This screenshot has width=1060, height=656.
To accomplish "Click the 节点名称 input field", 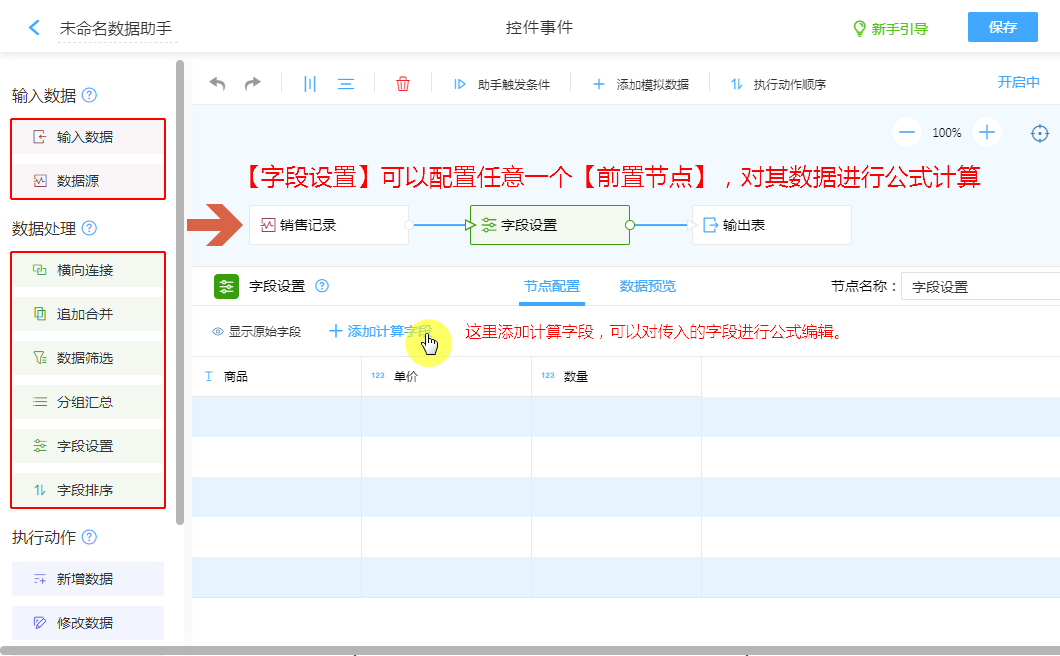I will click(x=980, y=287).
